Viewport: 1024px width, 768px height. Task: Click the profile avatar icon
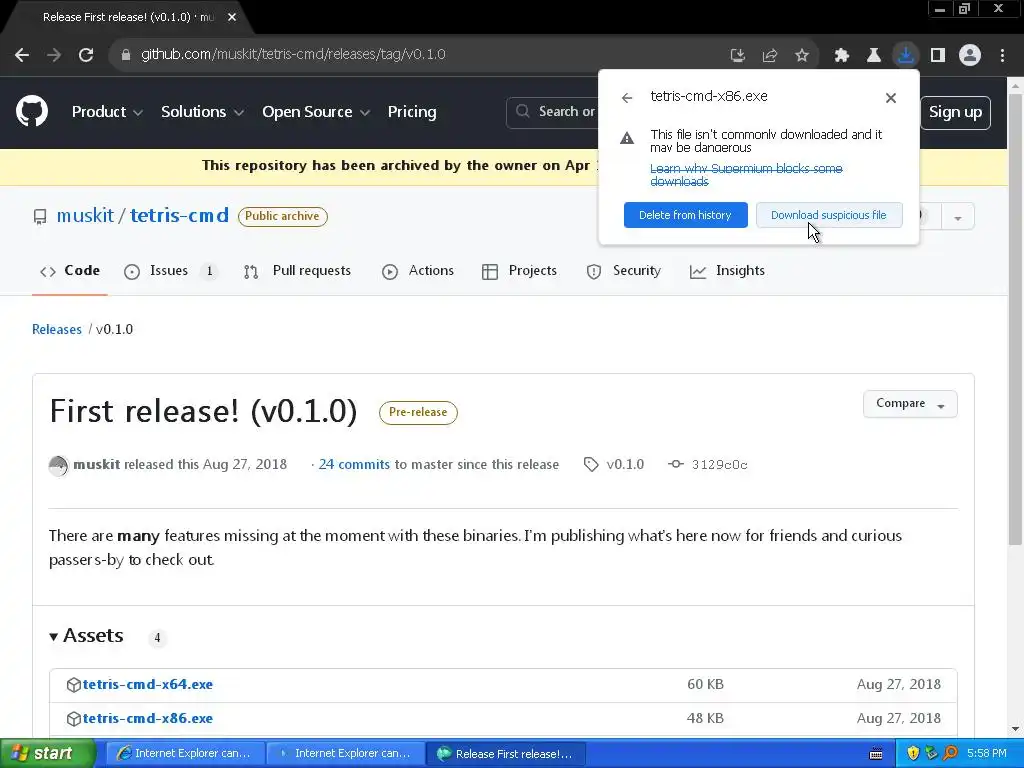pyautogui.click(x=970, y=56)
